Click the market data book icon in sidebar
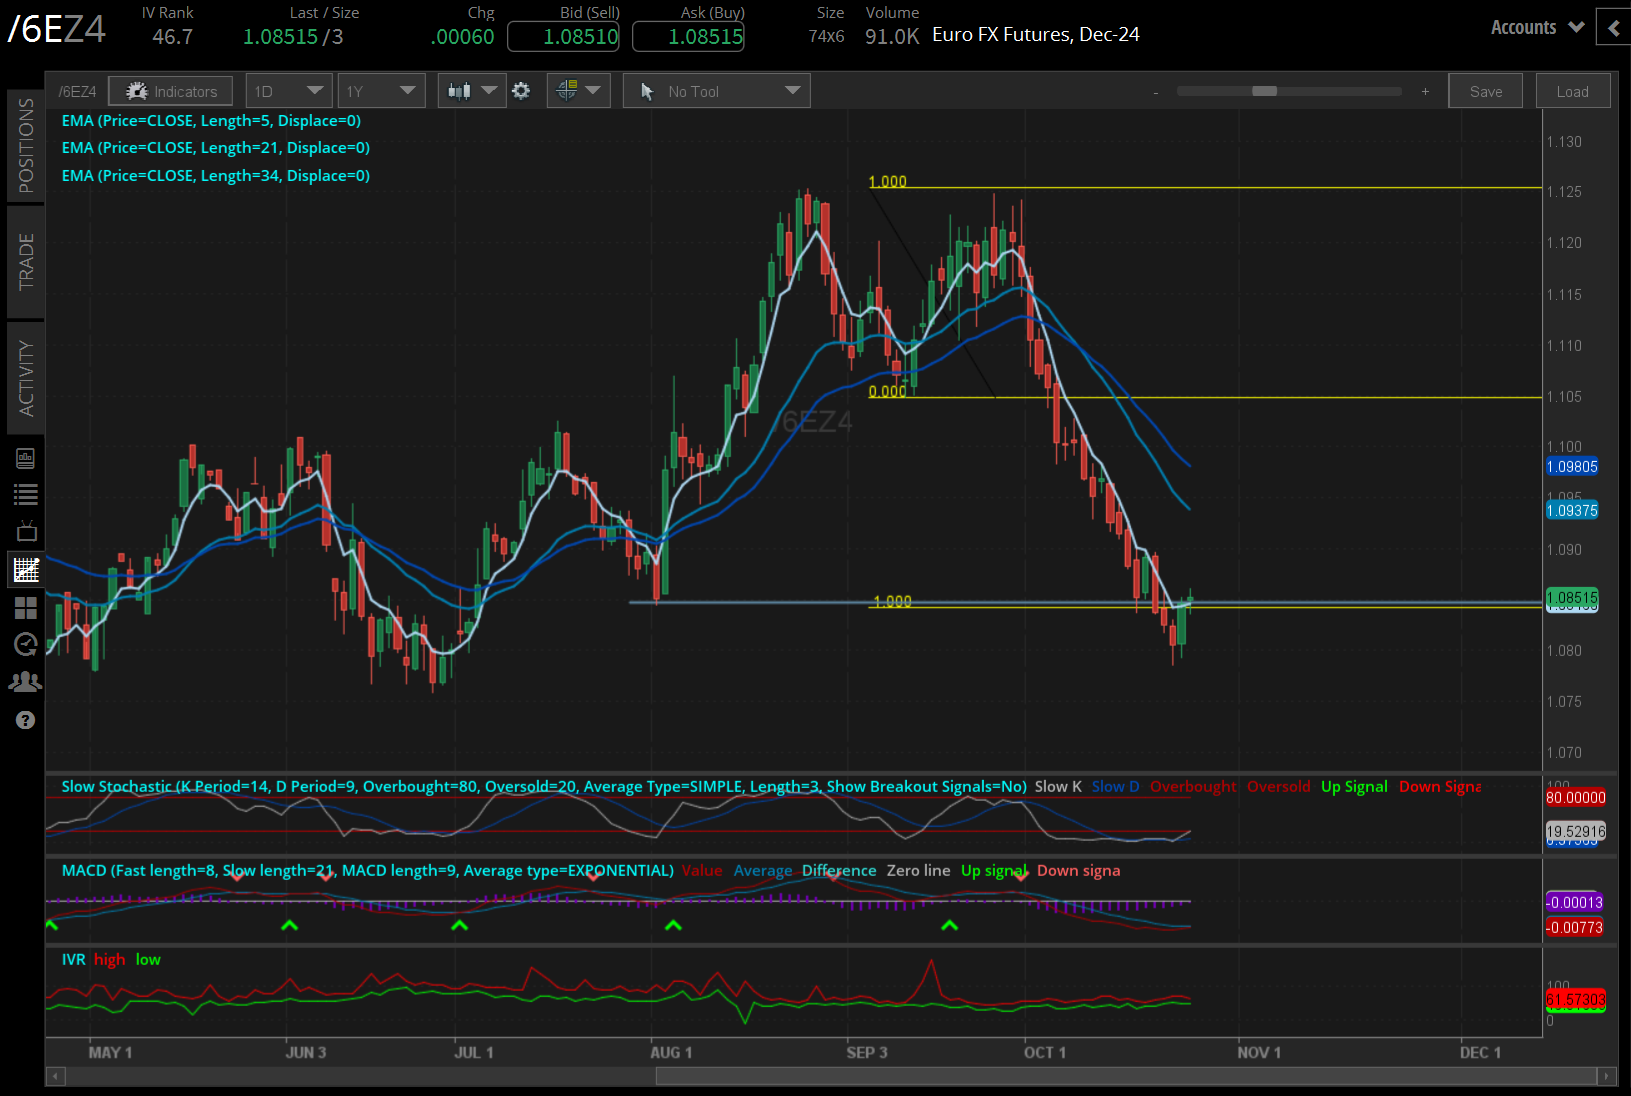 coord(26,458)
